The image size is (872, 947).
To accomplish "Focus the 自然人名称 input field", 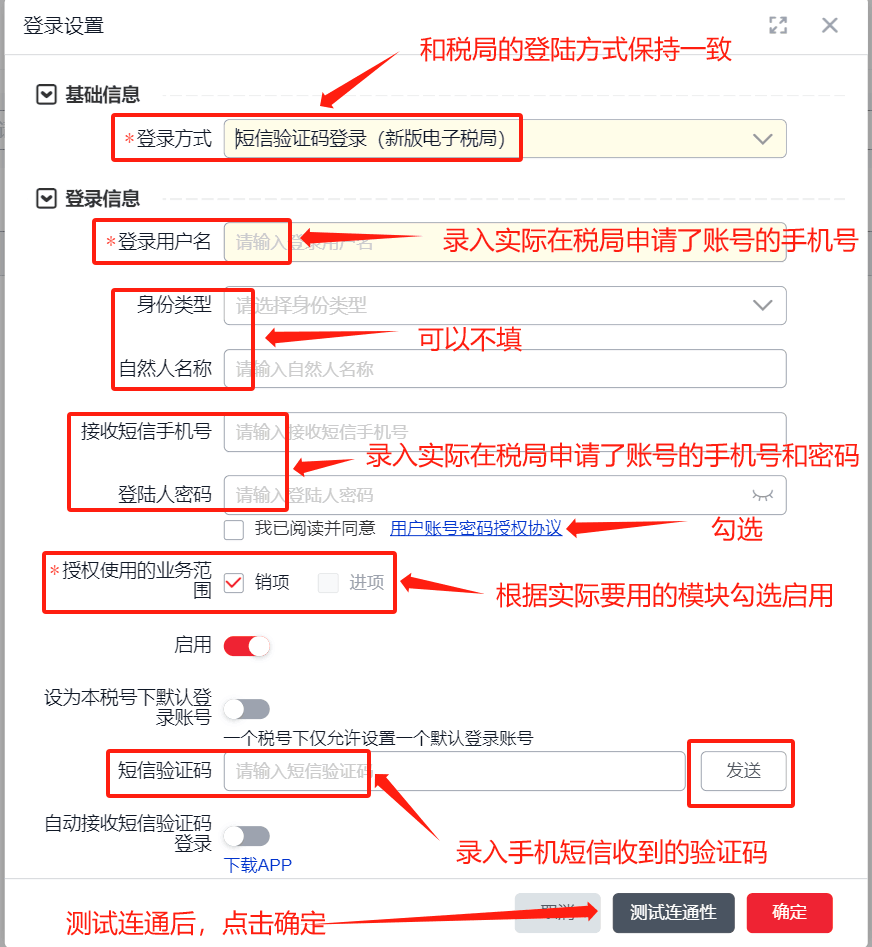I will [x=505, y=368].
